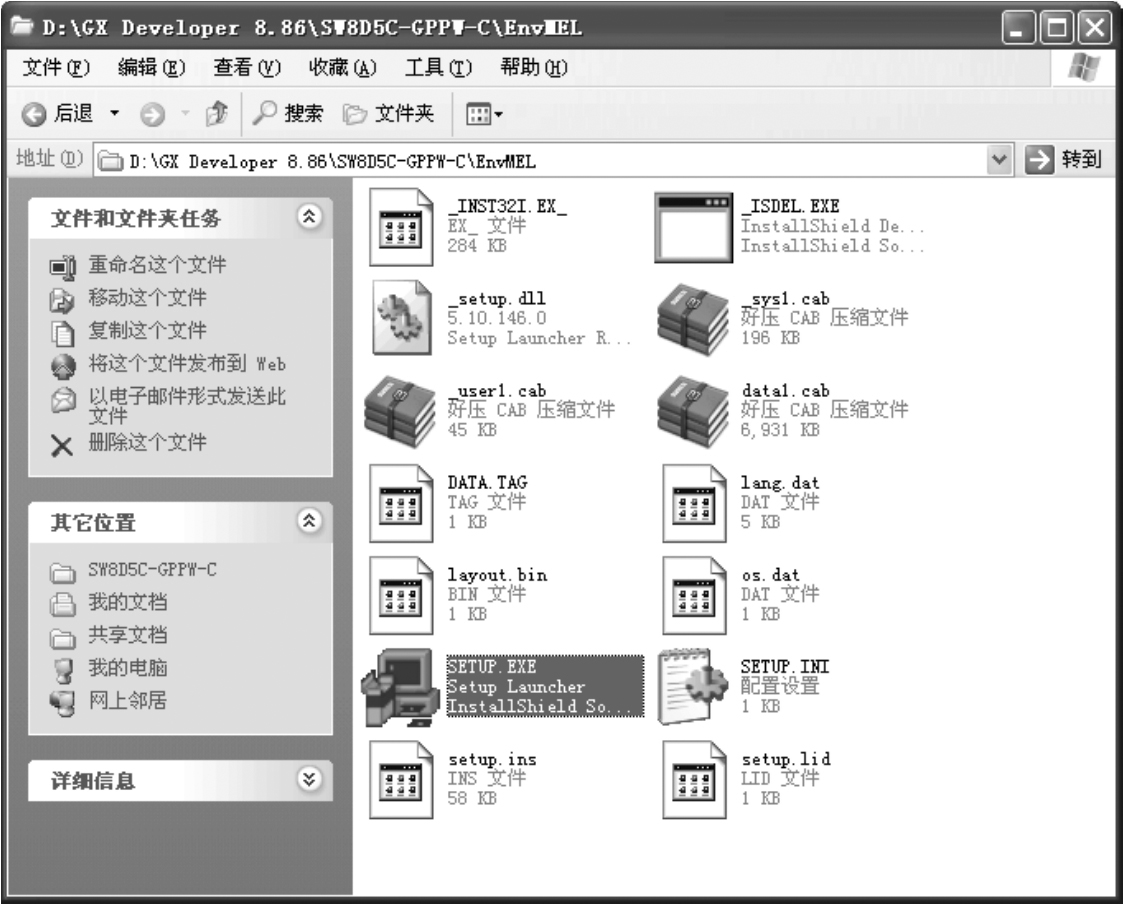Click the rename file icon in tasks panel

pyautogui.click(x=63, y=267)
